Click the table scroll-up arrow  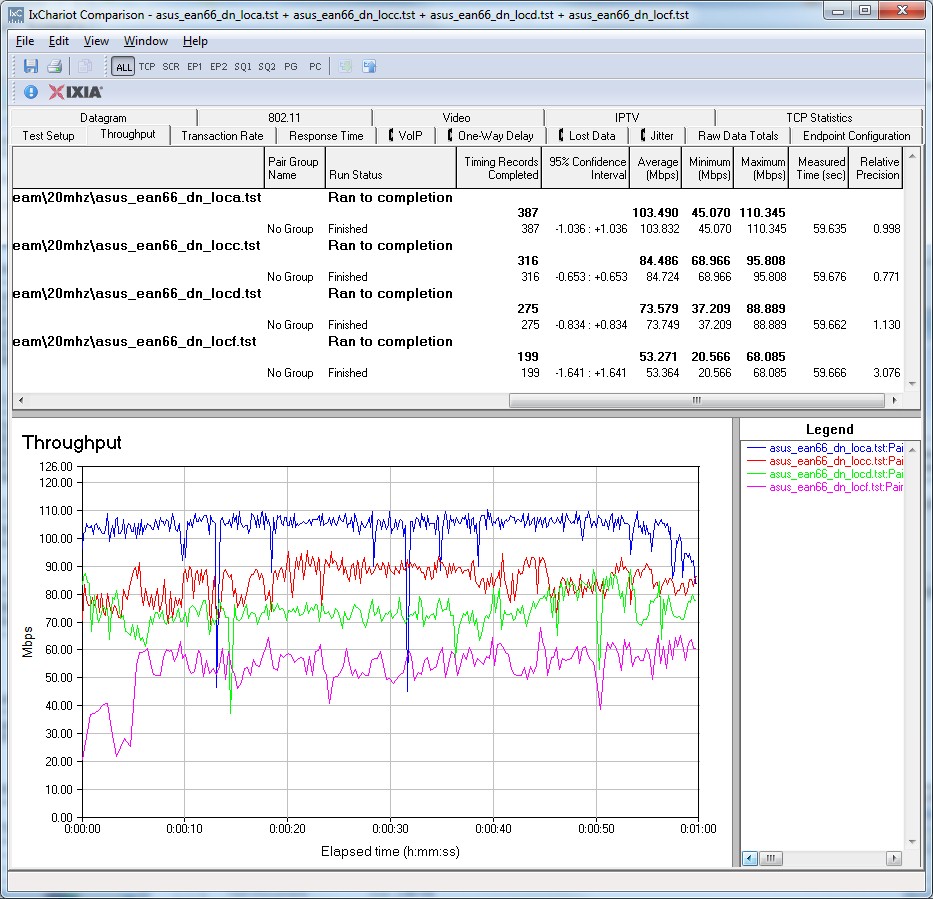912,156
